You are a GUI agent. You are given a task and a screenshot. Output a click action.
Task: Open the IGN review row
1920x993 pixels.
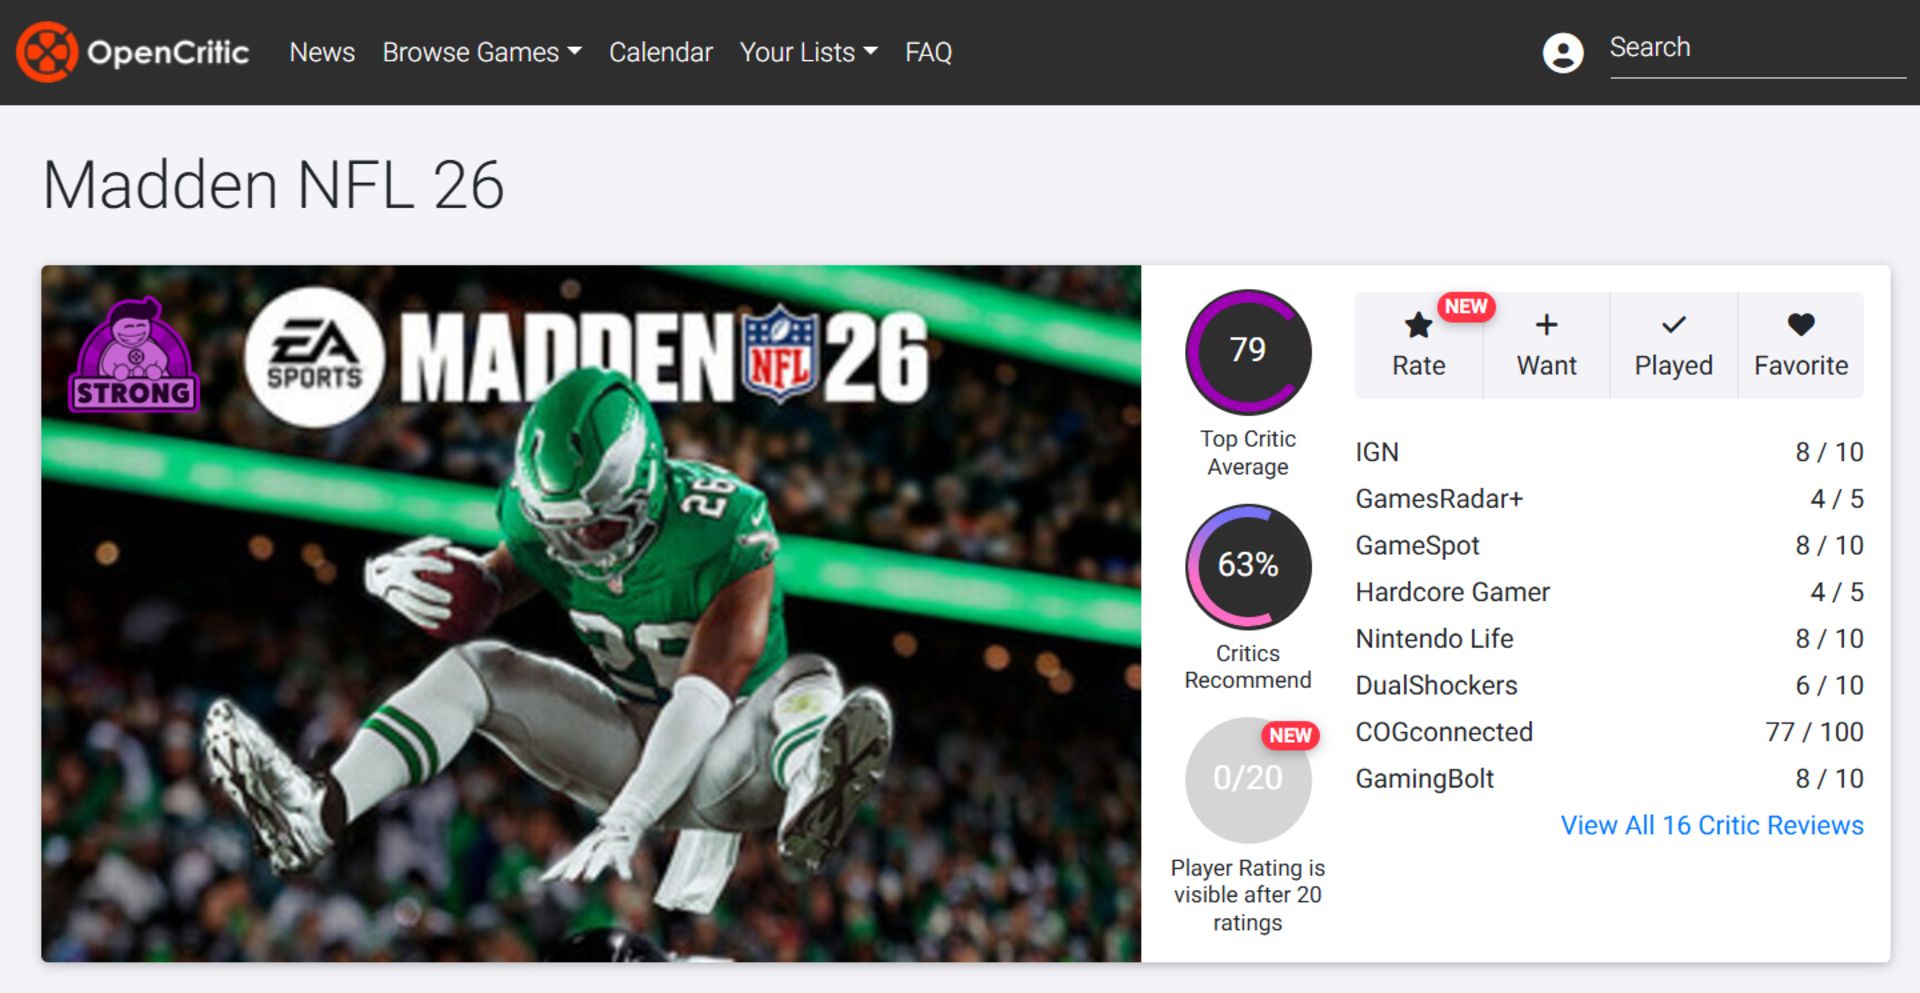click(1609, 452)
